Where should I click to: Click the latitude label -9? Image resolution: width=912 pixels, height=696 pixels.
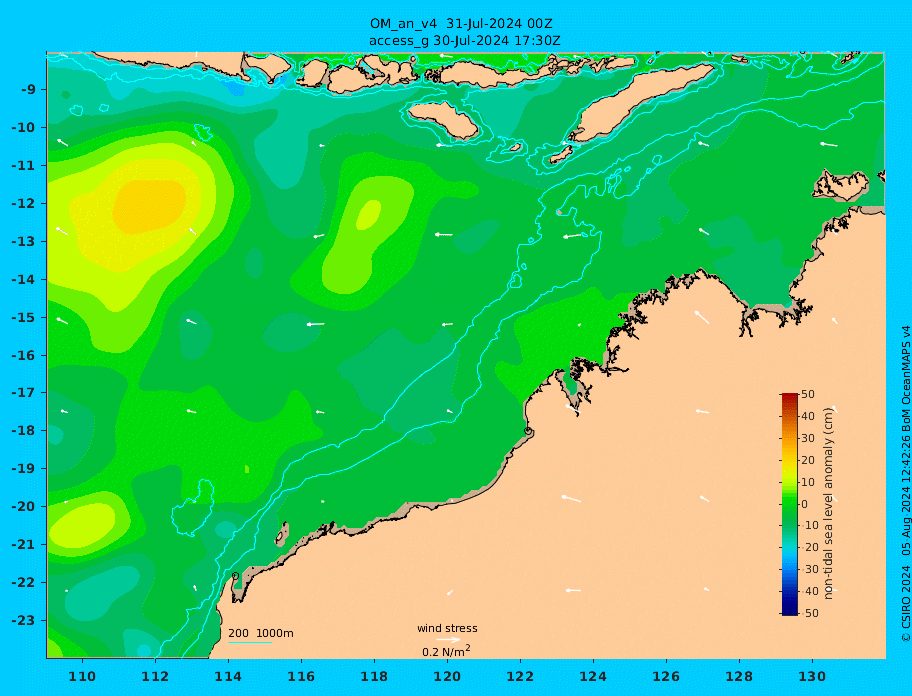(x=29, y=90)
